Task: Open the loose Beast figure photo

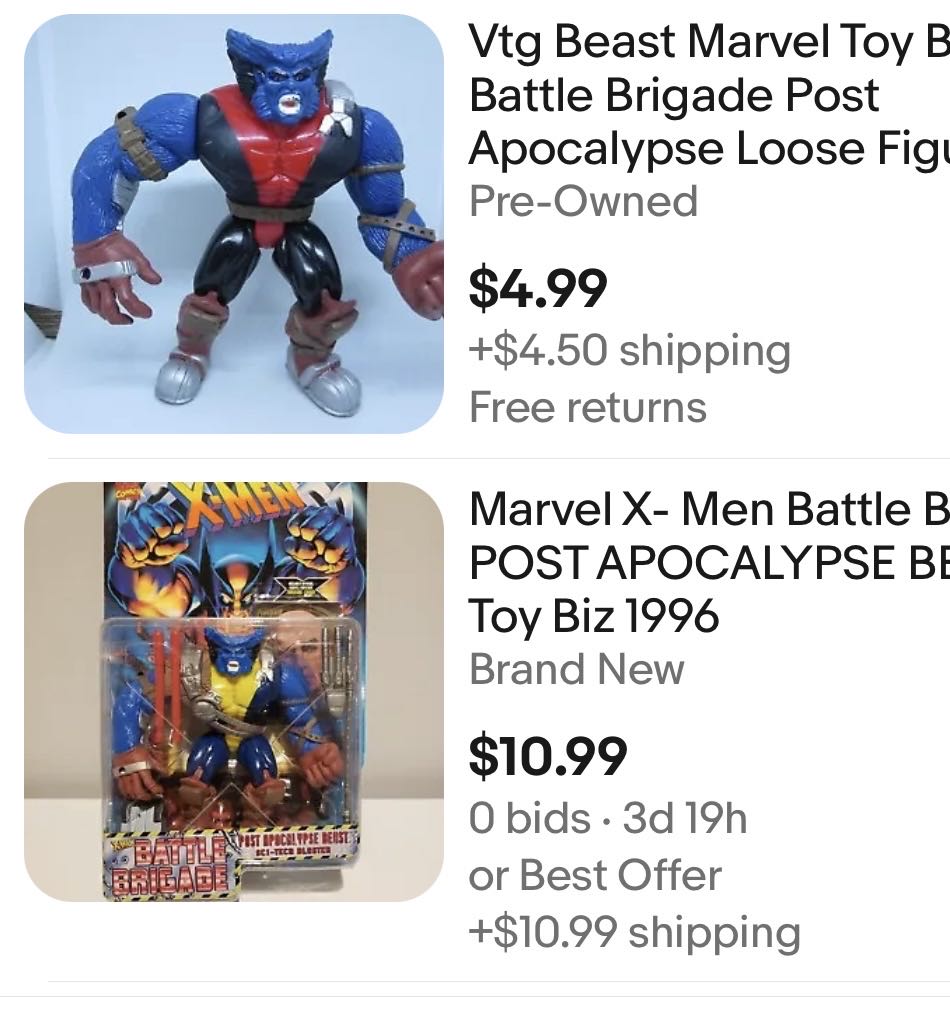Action: [234, 224]
